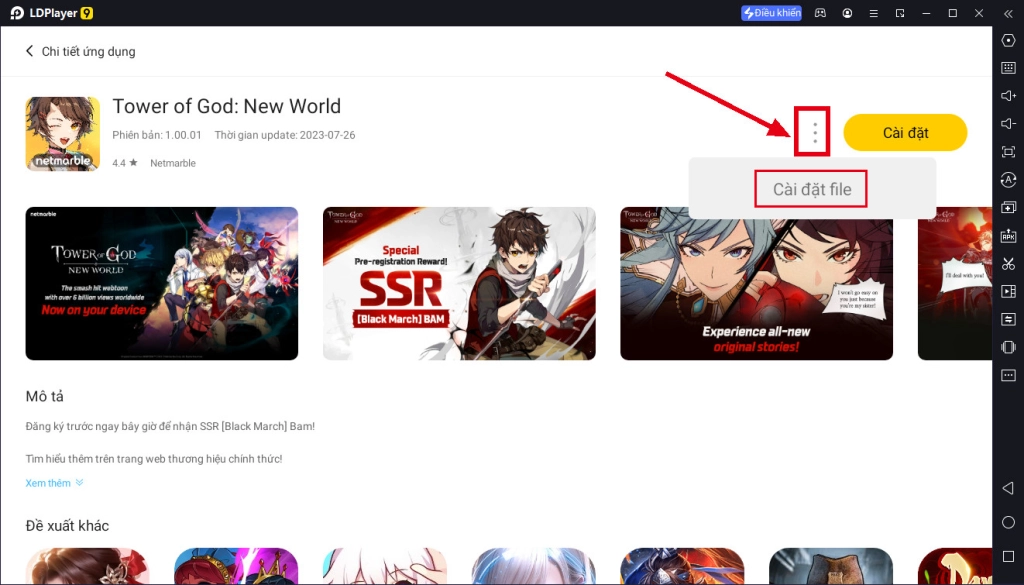
Task: Rotate the screen using the rotation icon
Action: (x=1009, y=180)
